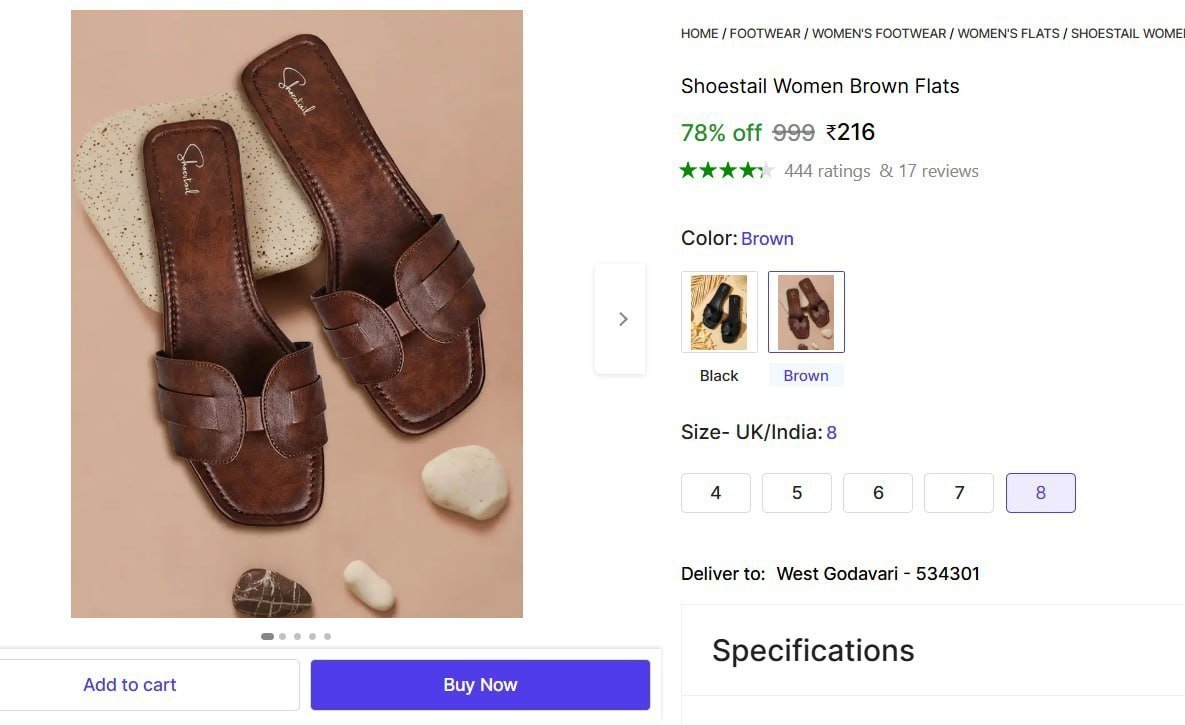View the 444 ratings link
The width and height of the screenshot is (1185, 725).
827,171
